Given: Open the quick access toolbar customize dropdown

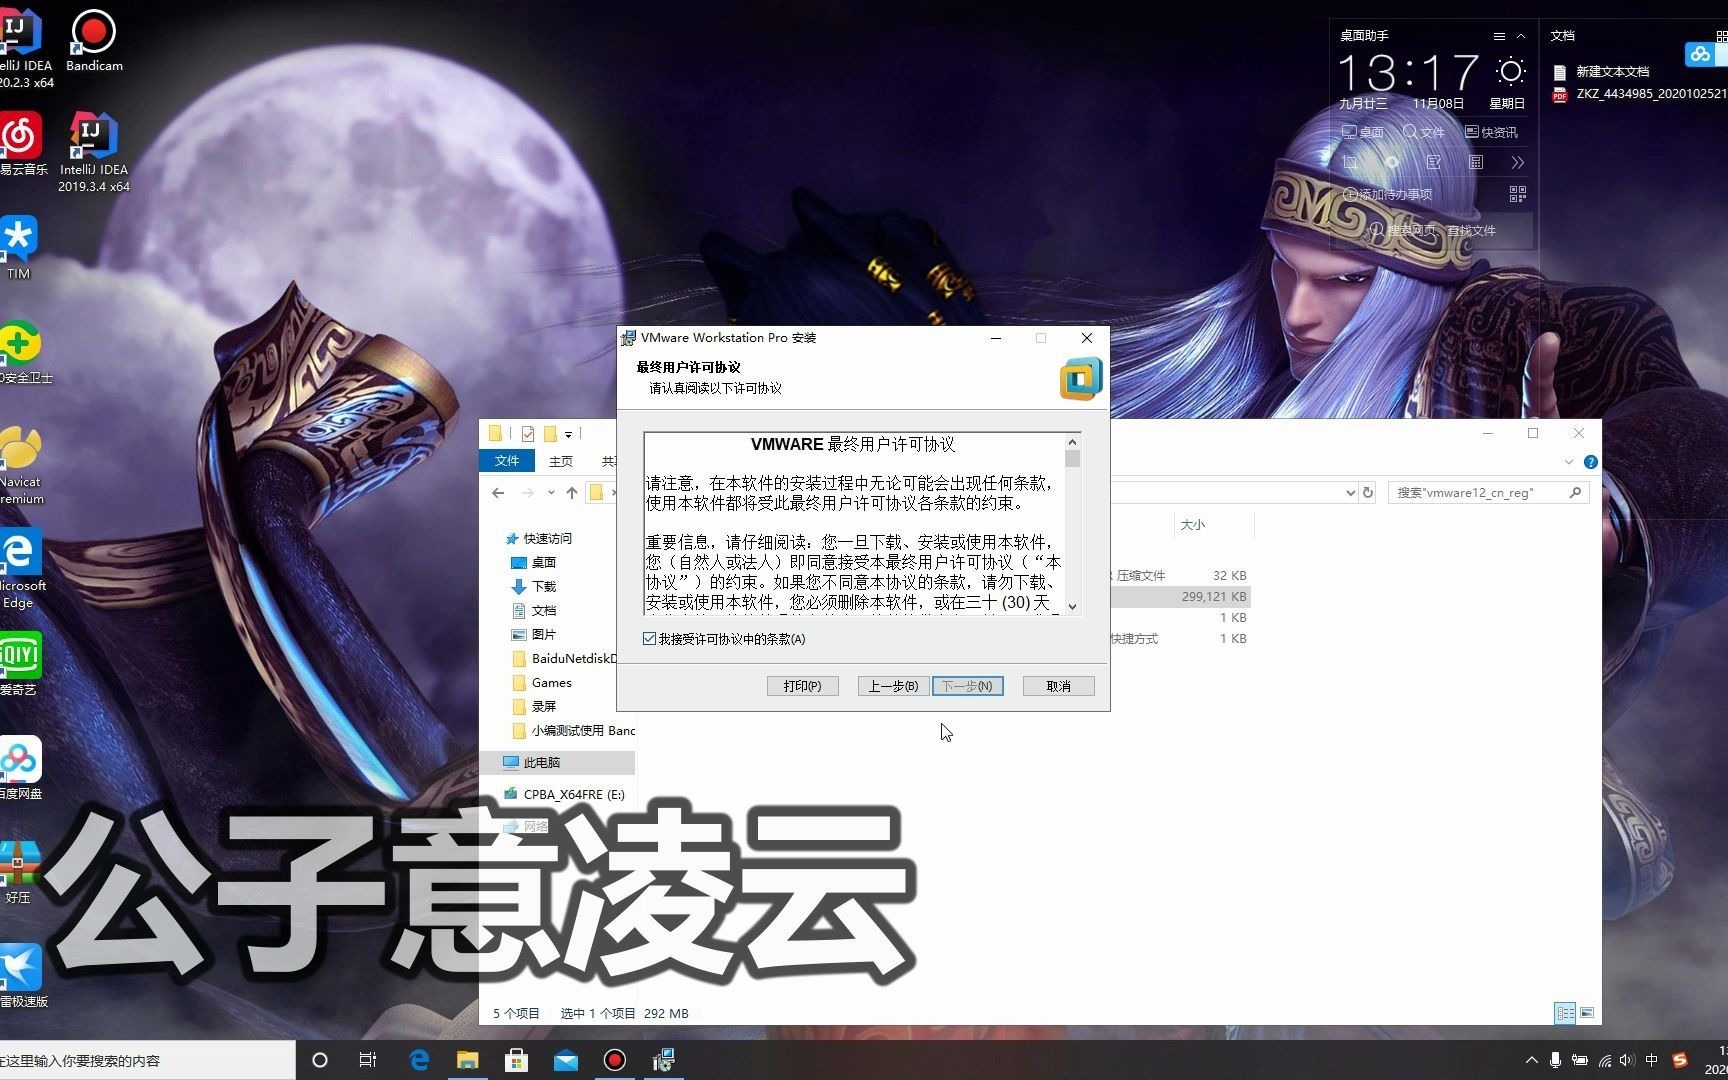Looking at the screenshot, I should point(568,434).
